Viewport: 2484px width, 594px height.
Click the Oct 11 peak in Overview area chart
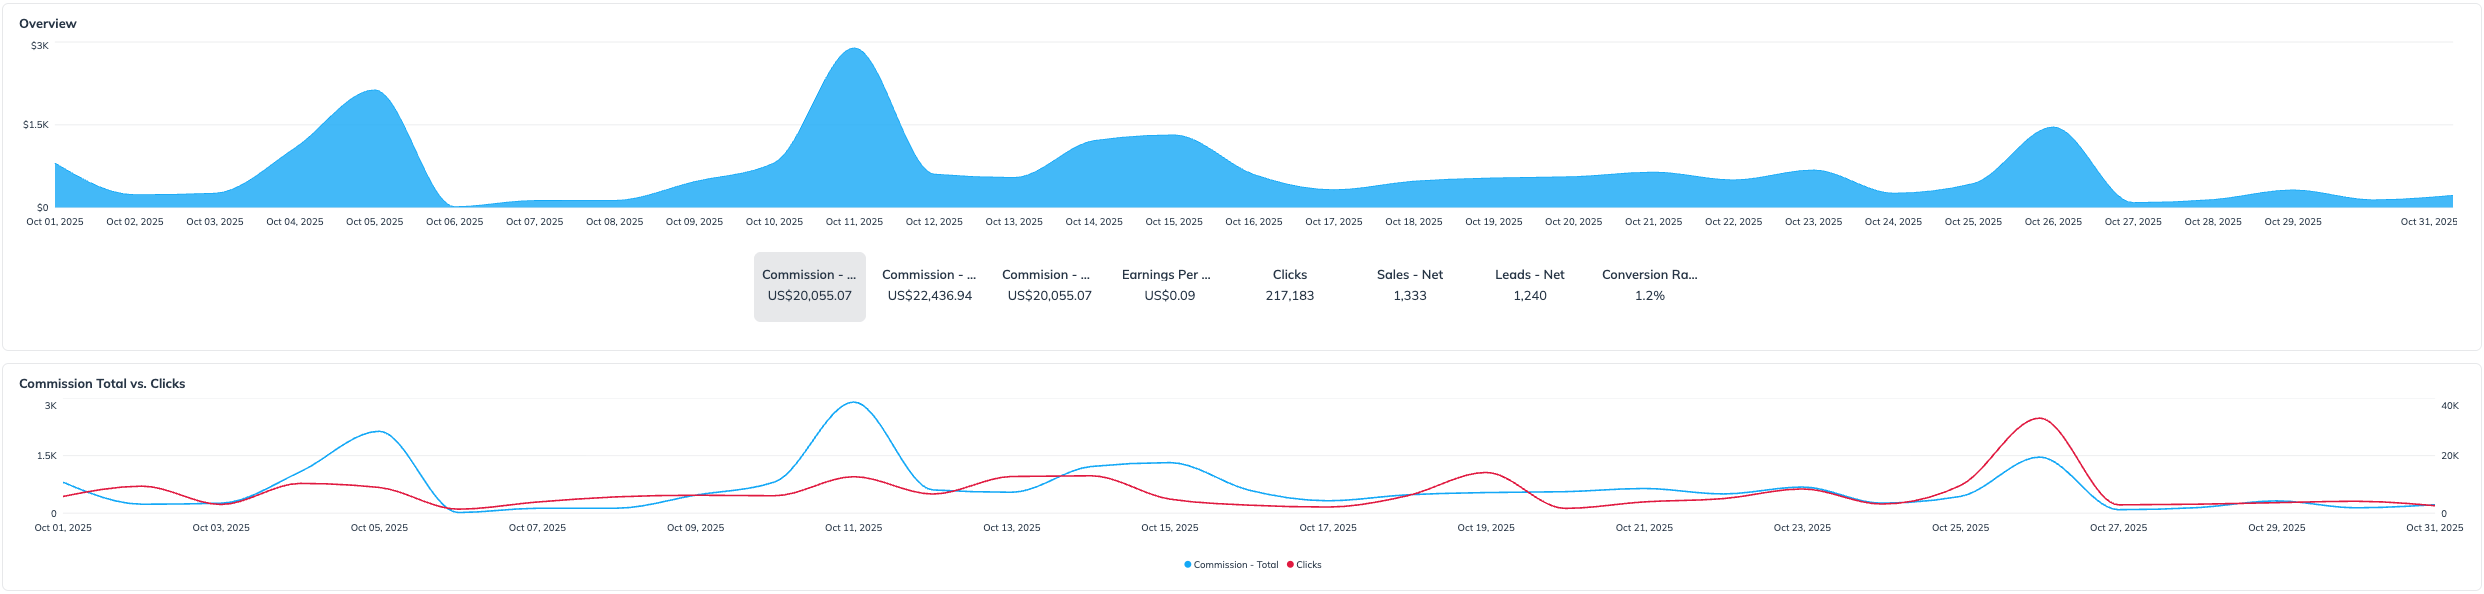click(x=854, y=50)
